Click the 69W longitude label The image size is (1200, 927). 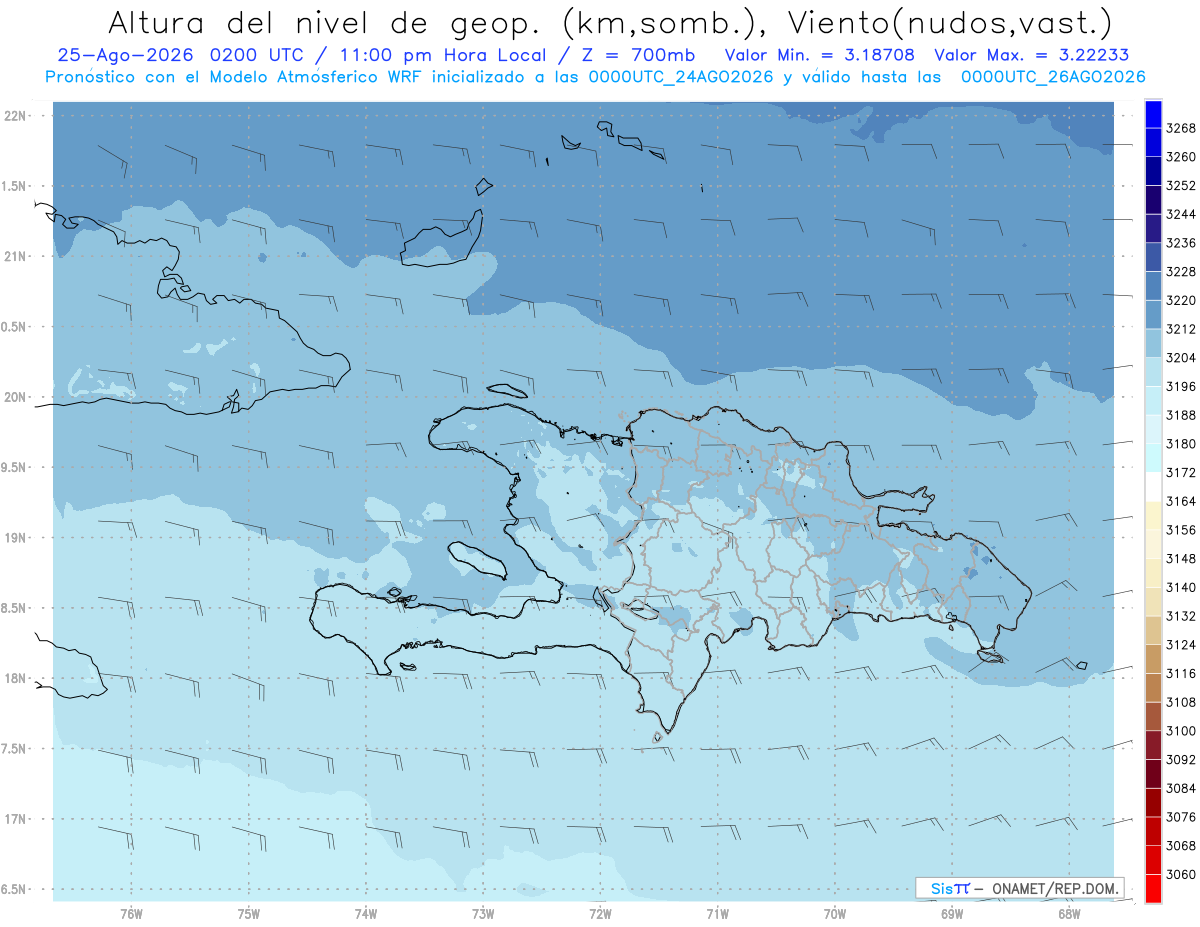coord(952,913)
